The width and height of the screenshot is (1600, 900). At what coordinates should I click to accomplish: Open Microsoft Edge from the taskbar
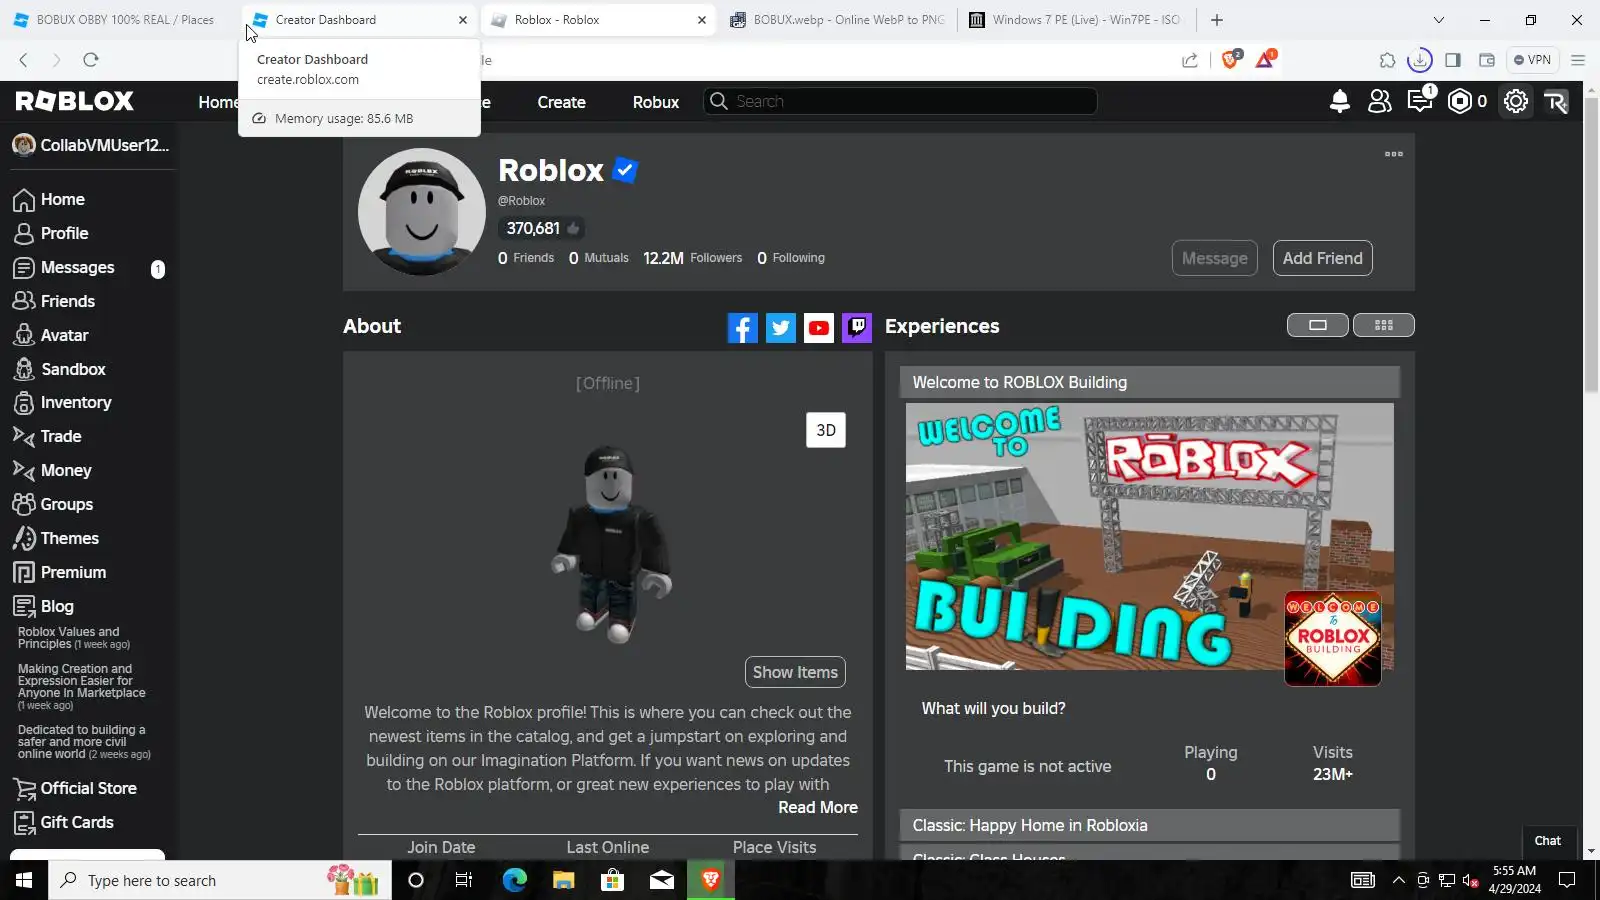514,880
